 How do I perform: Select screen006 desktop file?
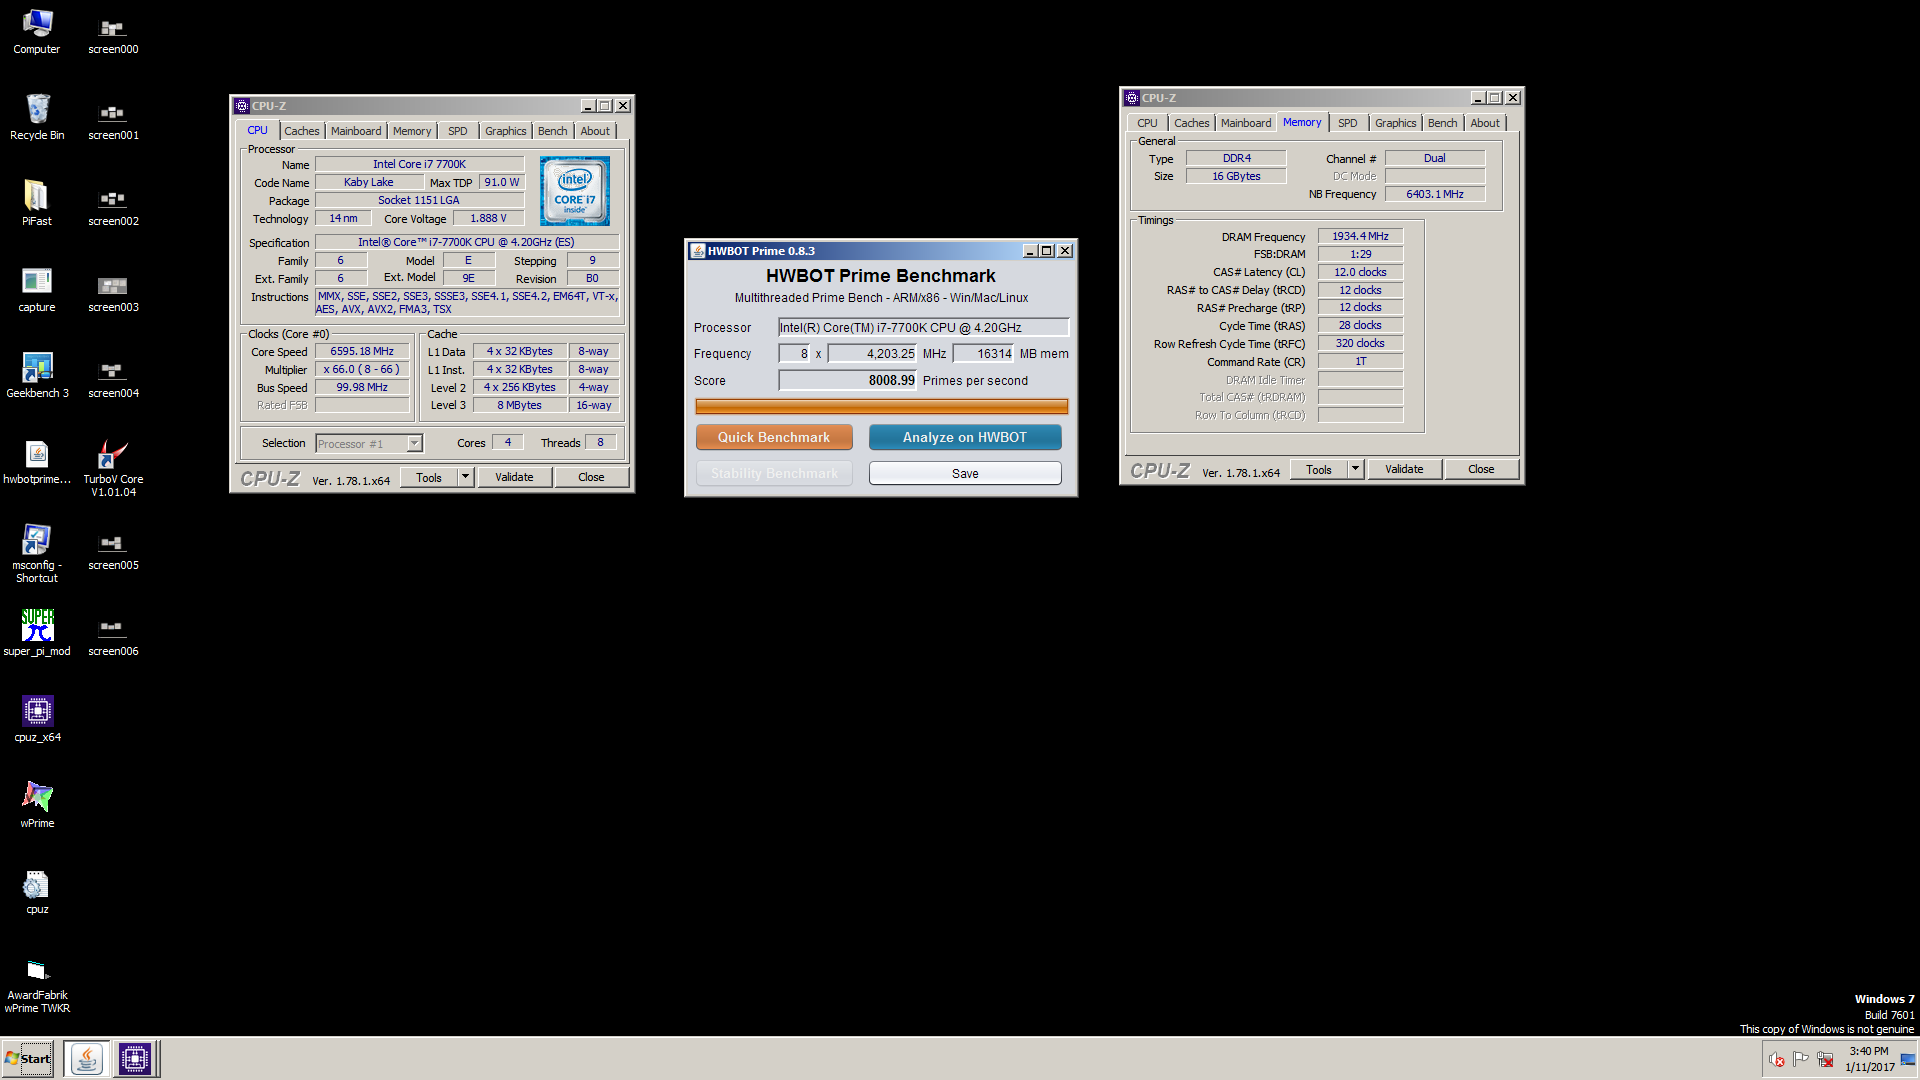click(113, 637)
